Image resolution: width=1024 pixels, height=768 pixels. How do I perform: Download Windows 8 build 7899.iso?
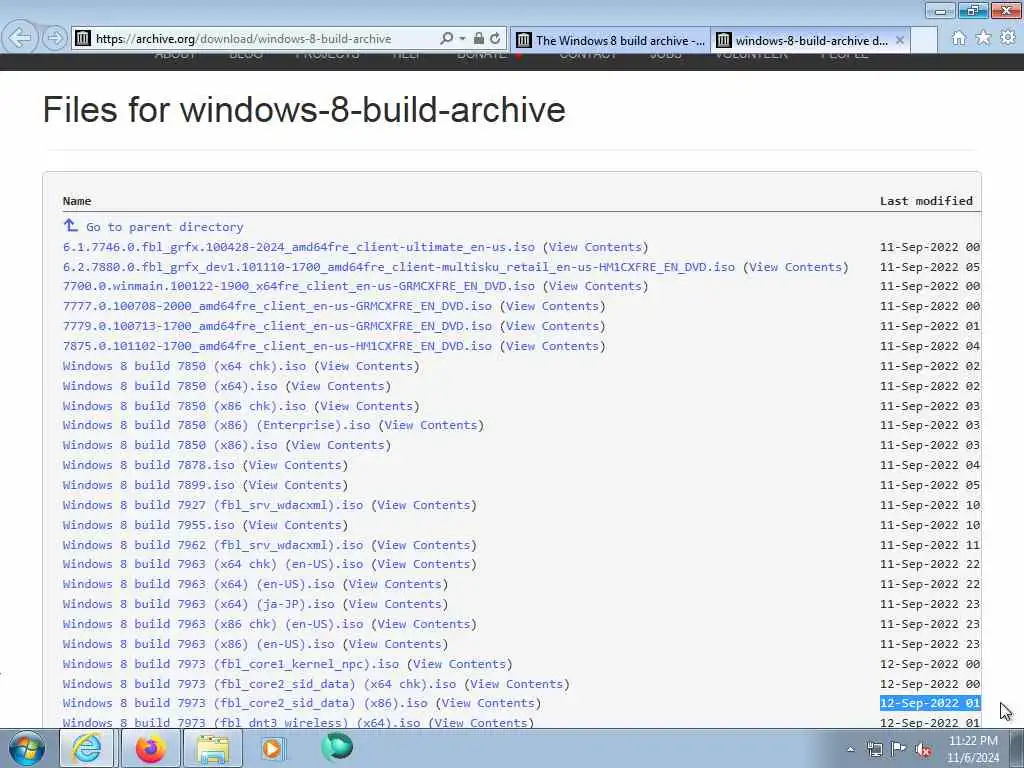[148, 485]
